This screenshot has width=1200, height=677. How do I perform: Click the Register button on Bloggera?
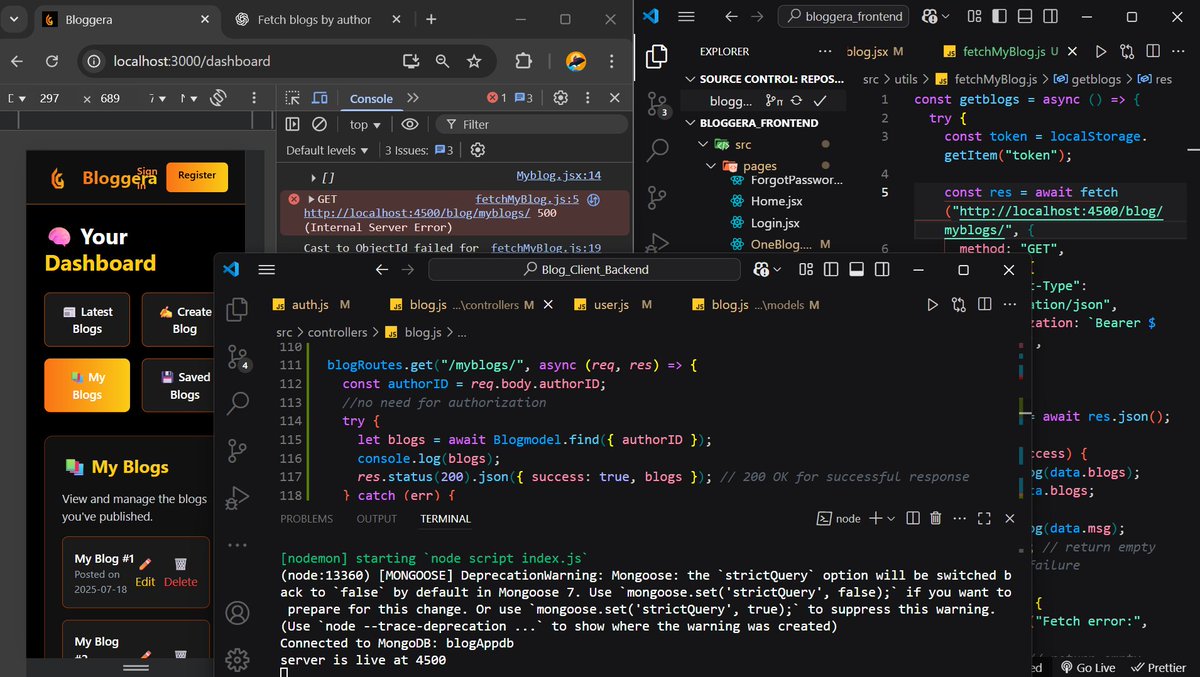pos(197,176)
